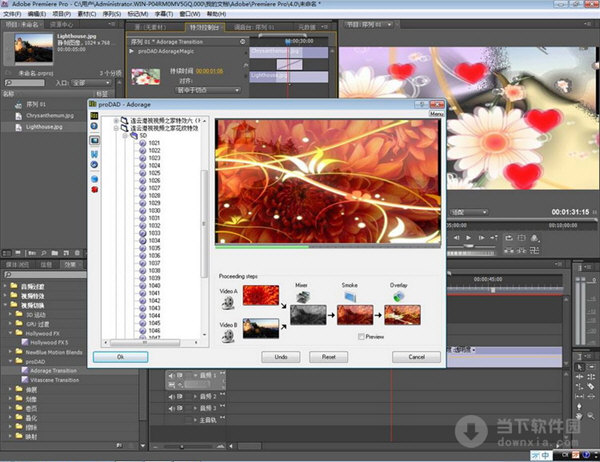This screenshot has height=462, width=600.
Task: Click the blue sphere icon in Adorage sidebar
Action: coord(95,179)
